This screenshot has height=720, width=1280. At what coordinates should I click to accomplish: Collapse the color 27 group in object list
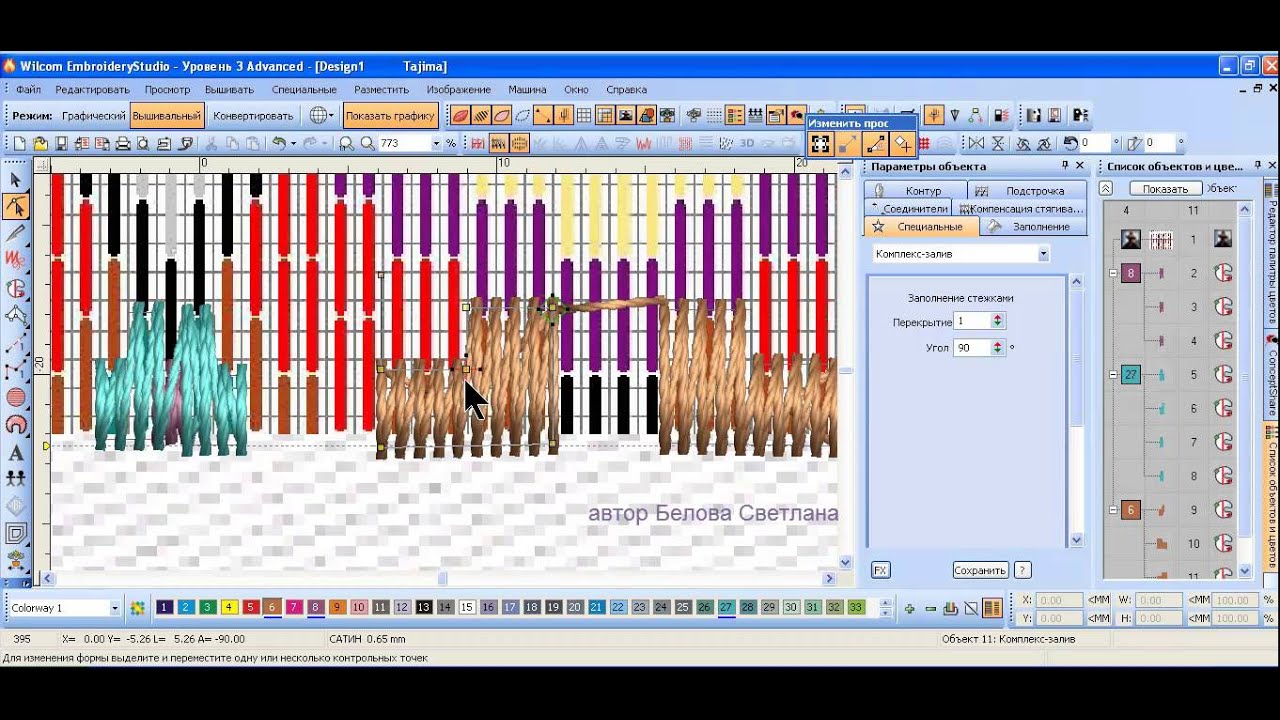1114,375
